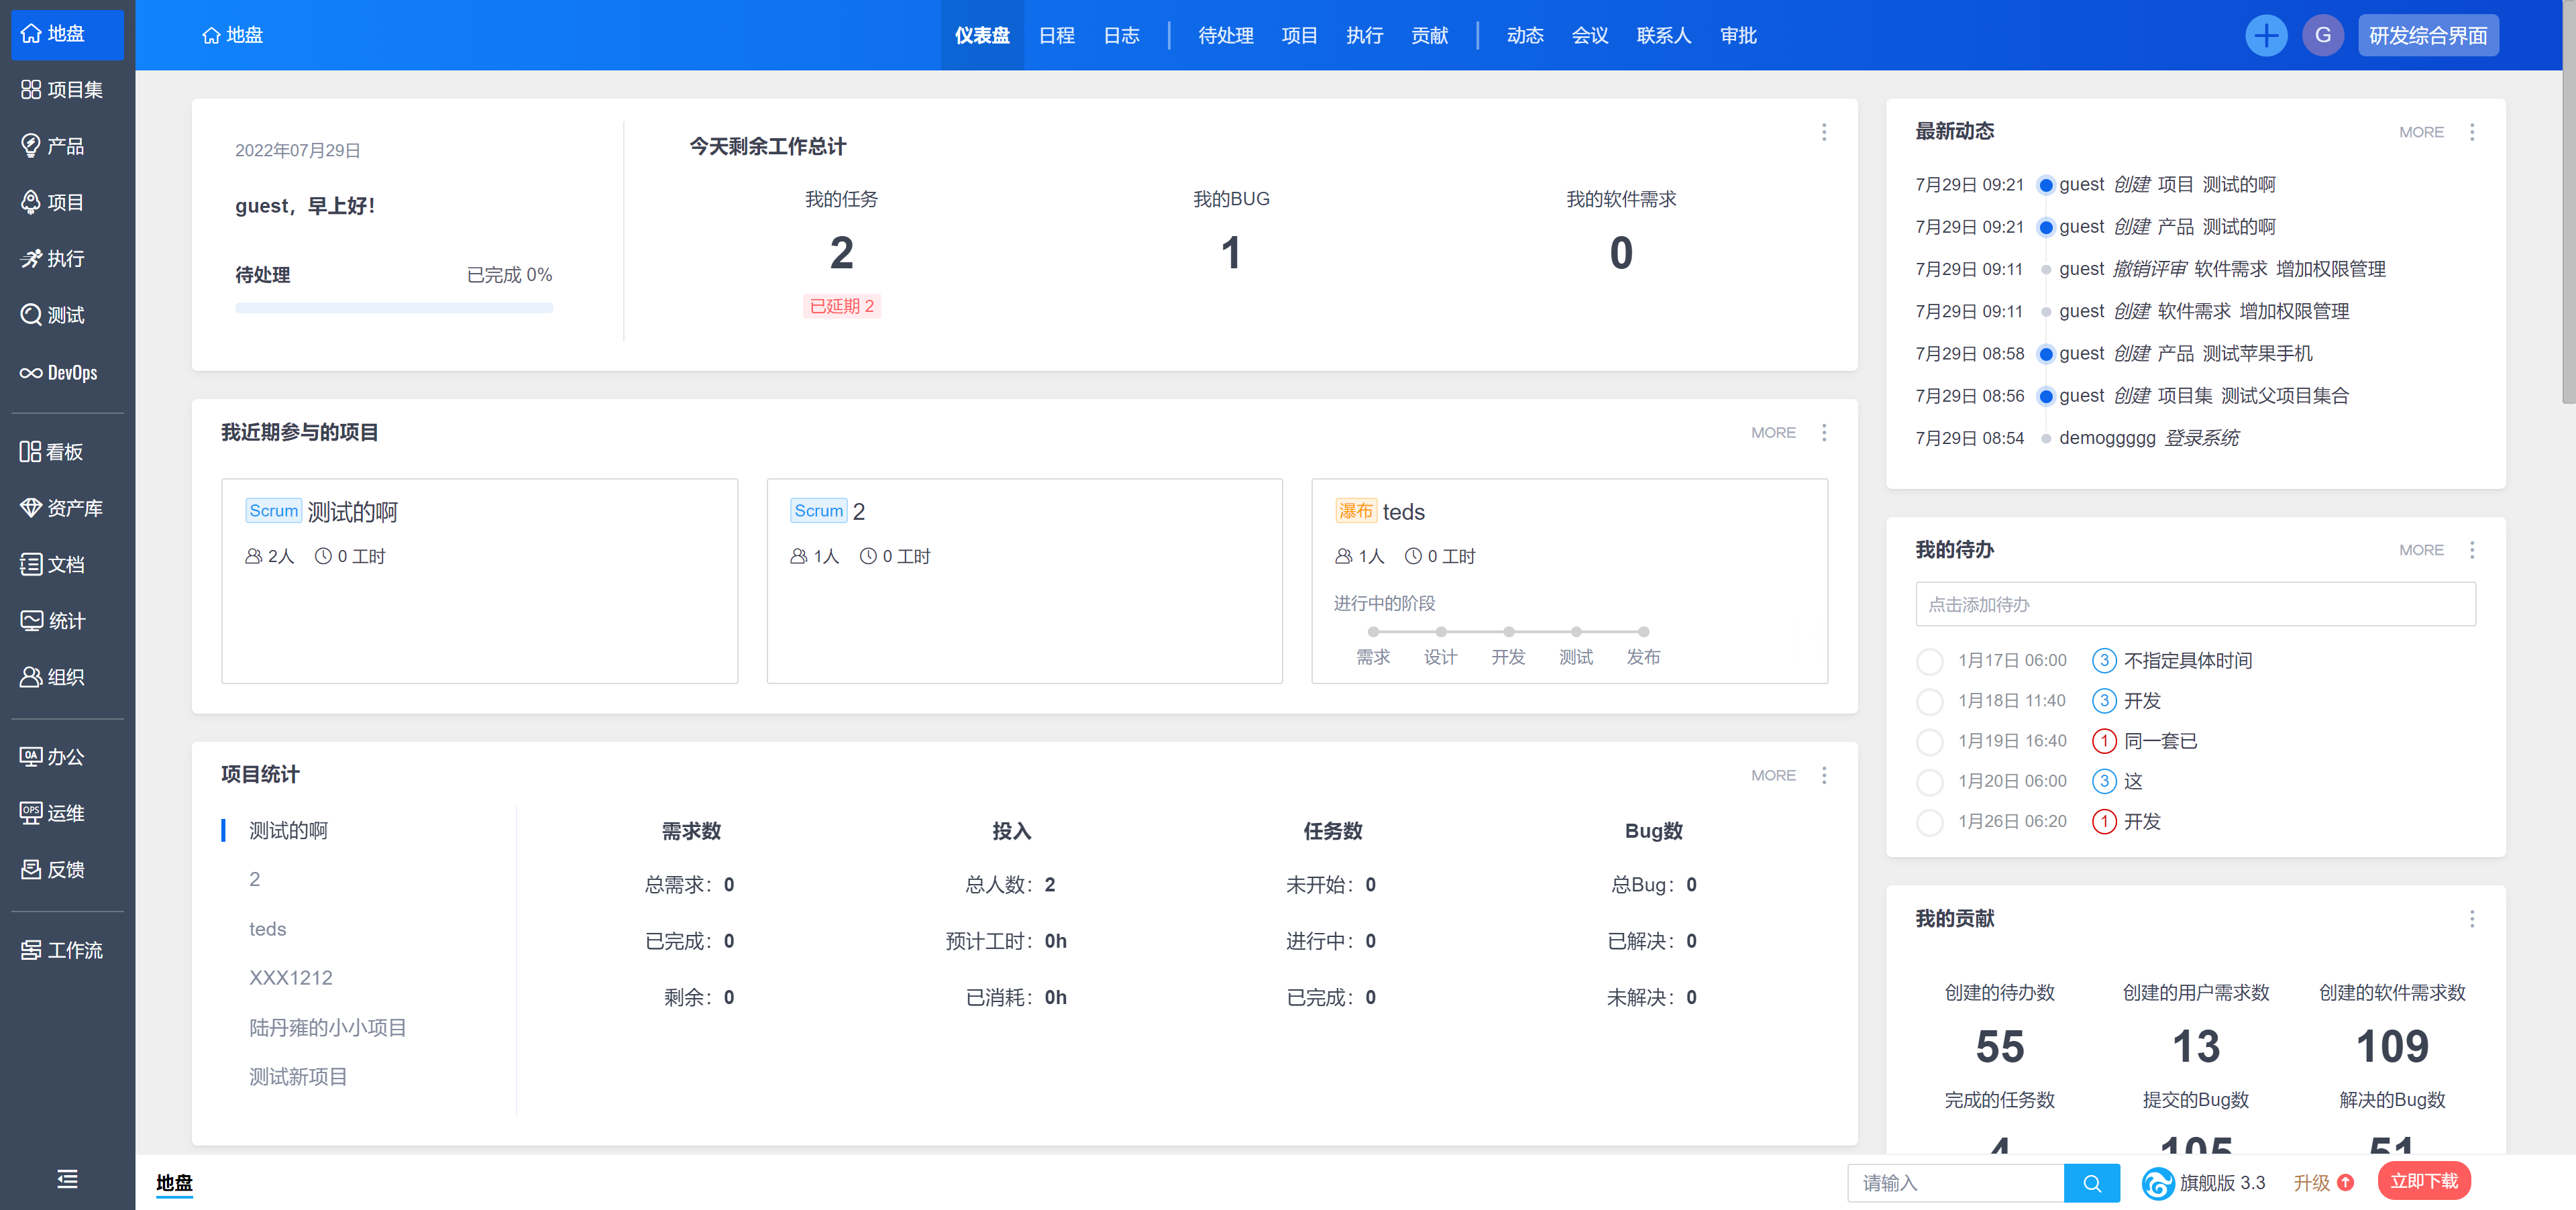
Task: Tick the 1月26日 开发 todo circle
Action: click(1929, 822)
